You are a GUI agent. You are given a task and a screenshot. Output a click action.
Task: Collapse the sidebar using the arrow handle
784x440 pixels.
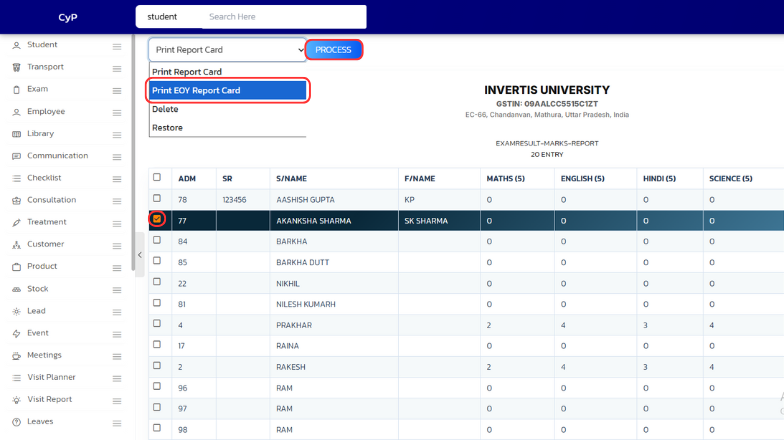pyautogui.click(x=140, y=255)
